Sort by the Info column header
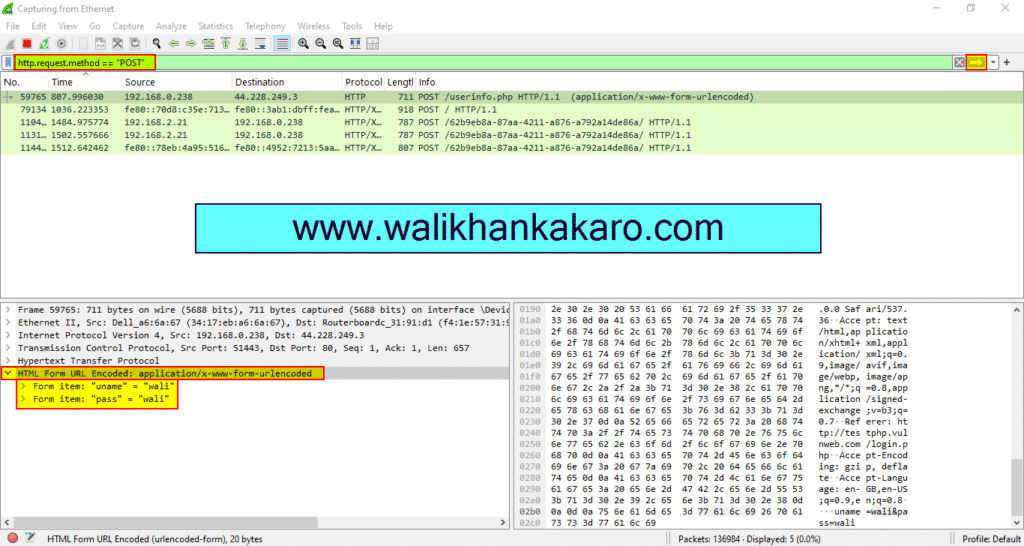The width and height of the screenshot is (1024, 546). [718, 82]
